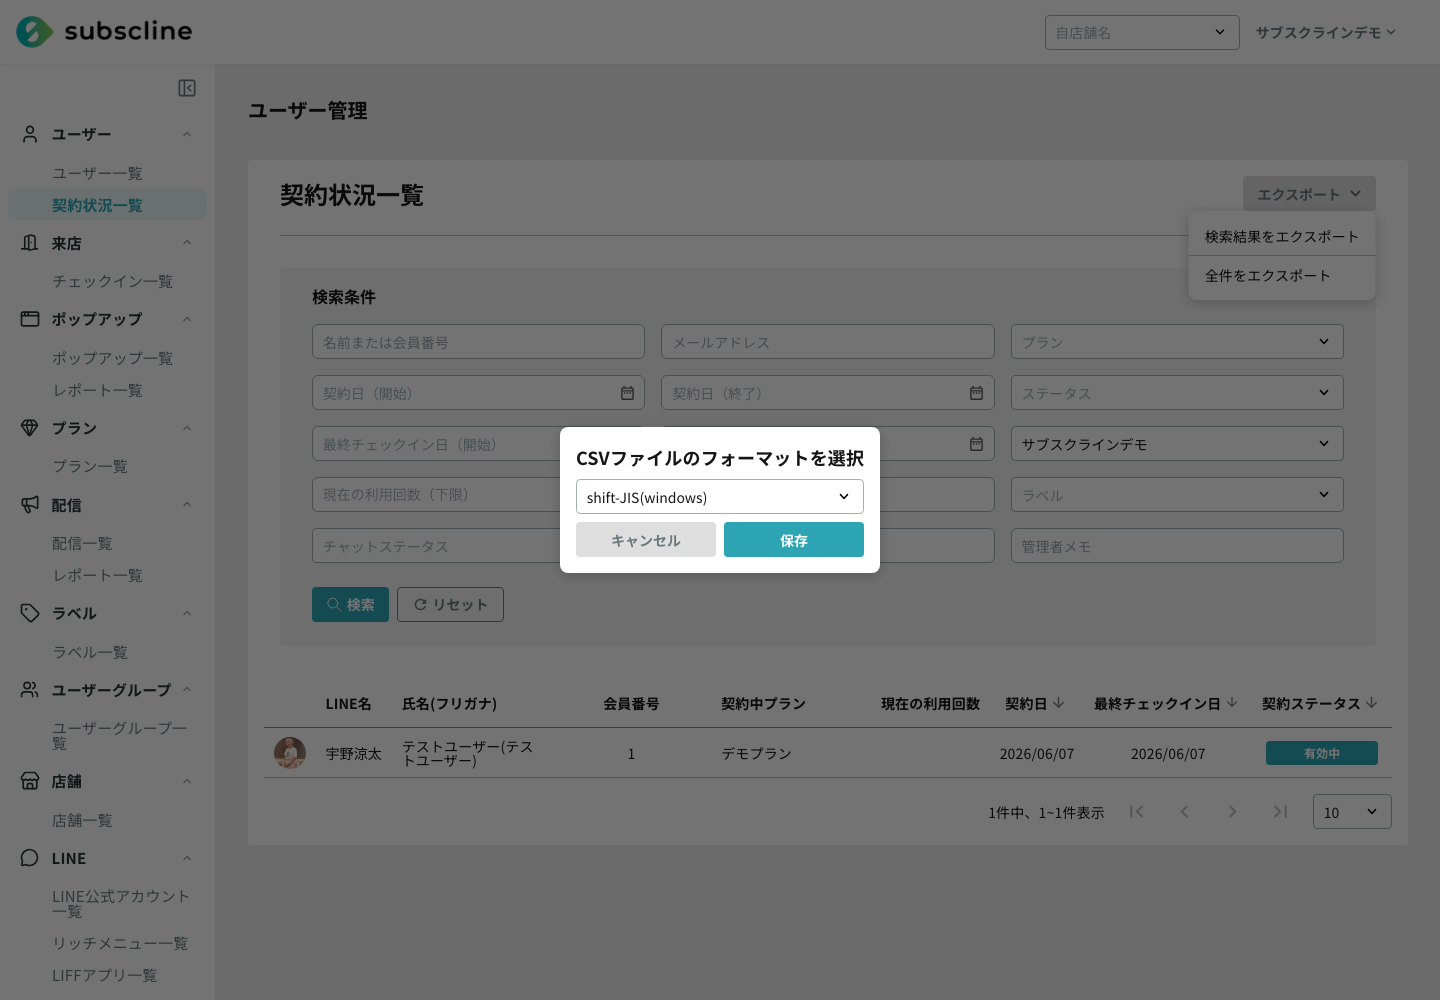Focus the メールアドレス search field

[x=828, y=342]
